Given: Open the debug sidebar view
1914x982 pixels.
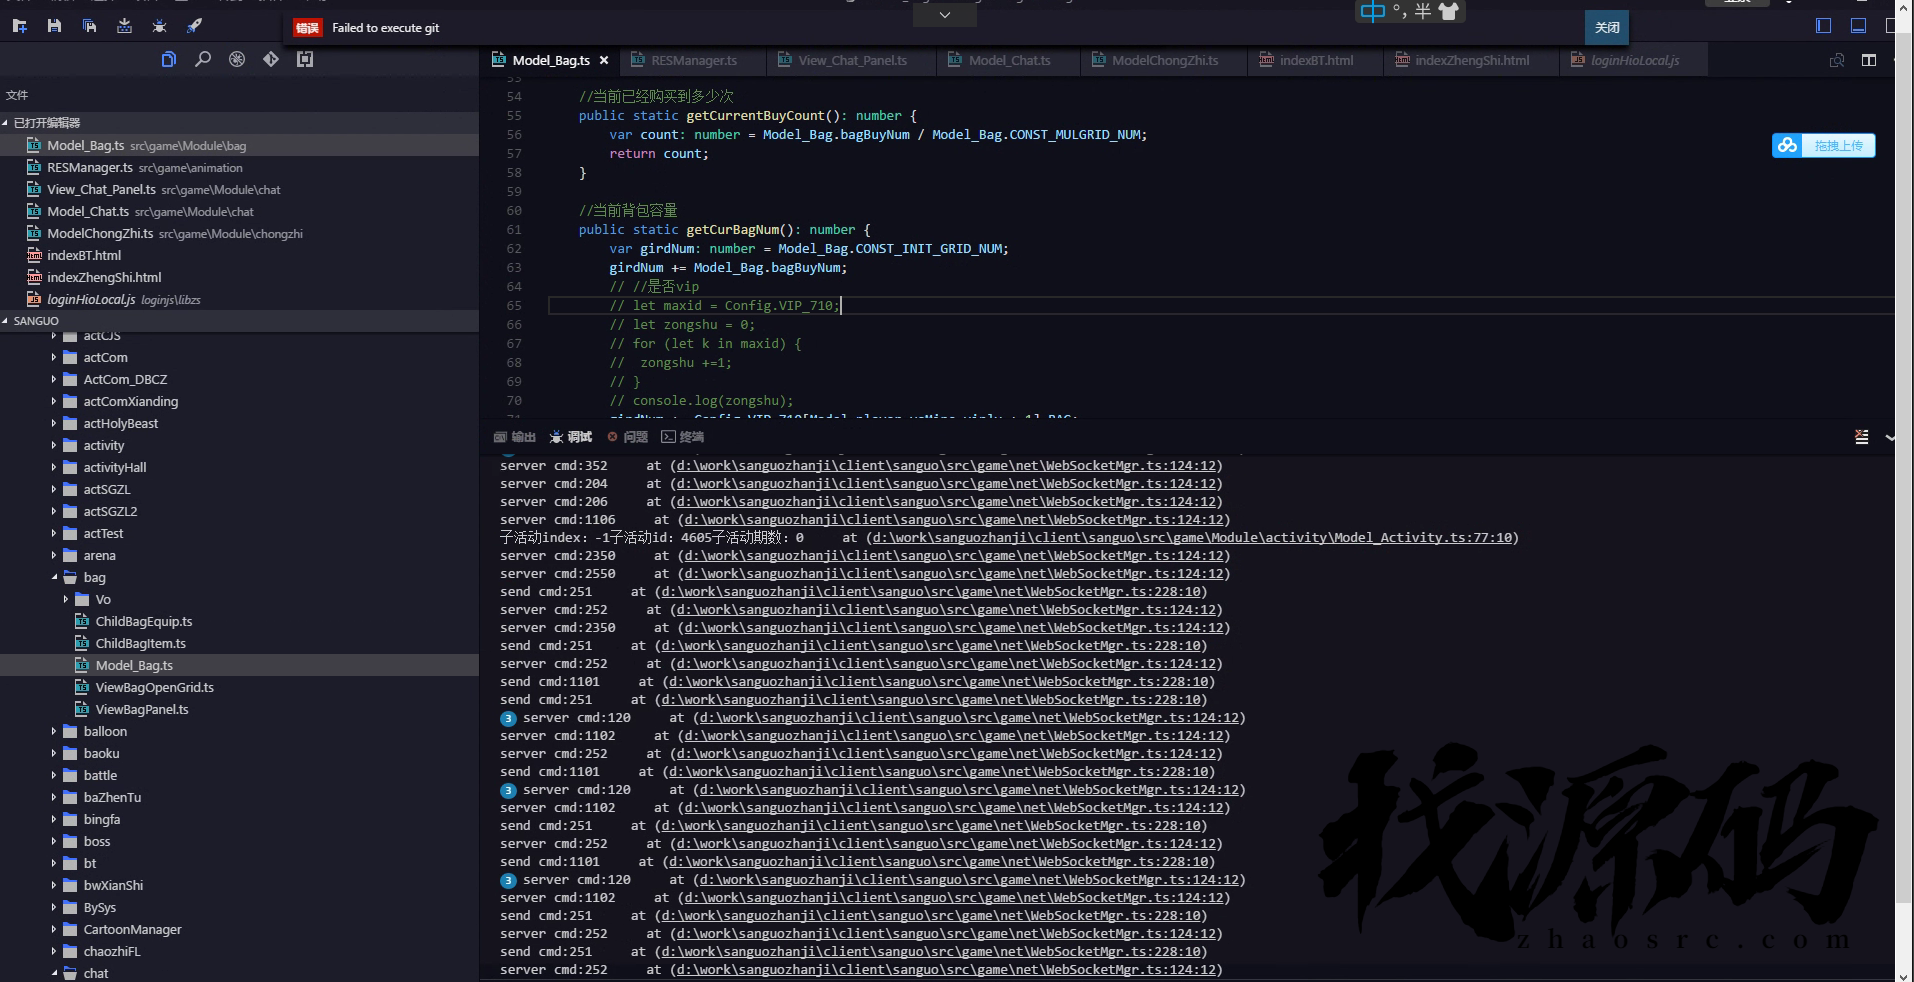Looking at the screenshot, I should 237,59.
